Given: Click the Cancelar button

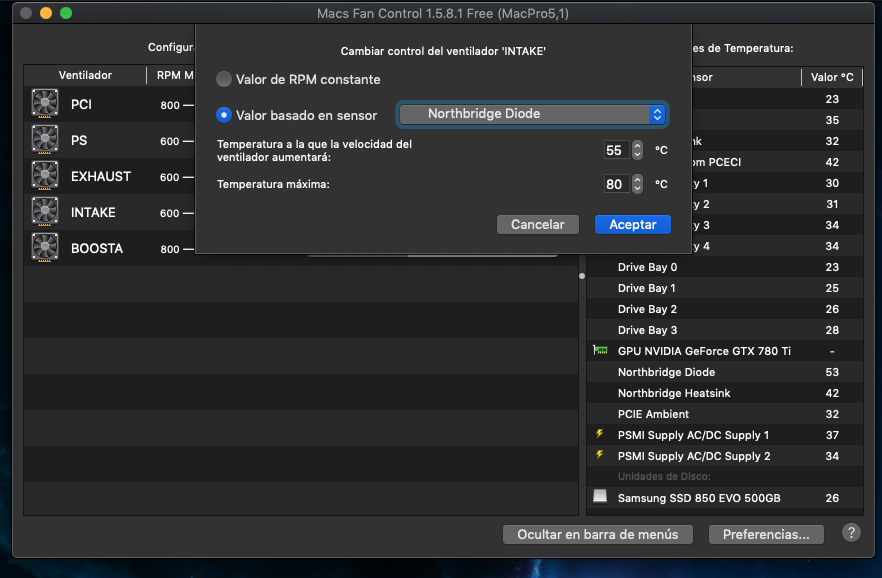Looking at the screenshot, I should [538, 225].
